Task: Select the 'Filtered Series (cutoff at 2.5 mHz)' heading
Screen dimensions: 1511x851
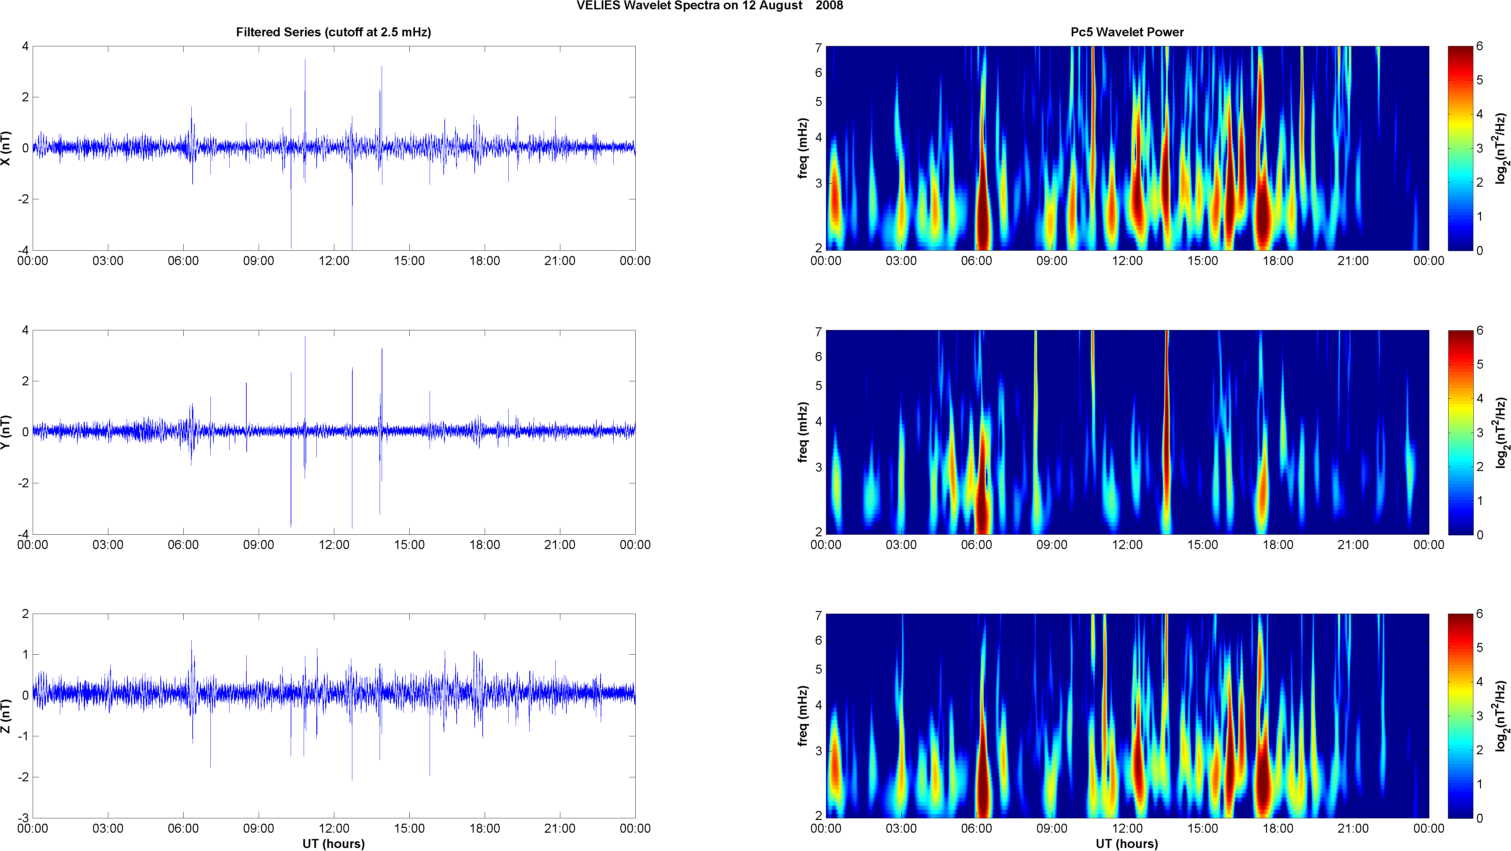Action: (x=334, y=32)
